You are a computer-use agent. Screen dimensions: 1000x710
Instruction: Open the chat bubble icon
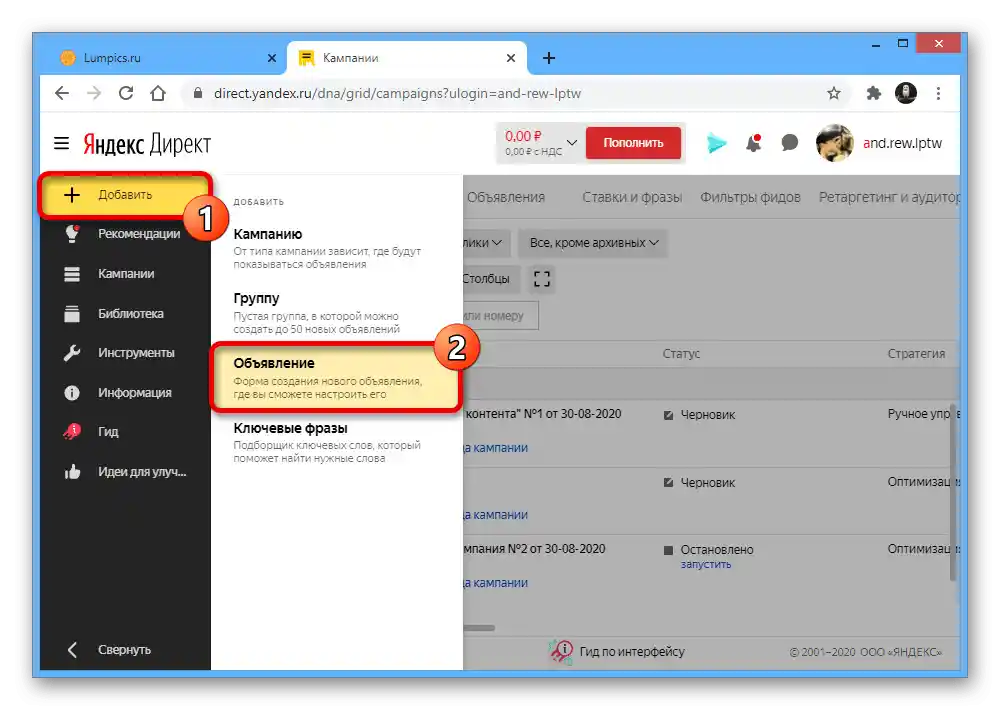pos(790,142)
